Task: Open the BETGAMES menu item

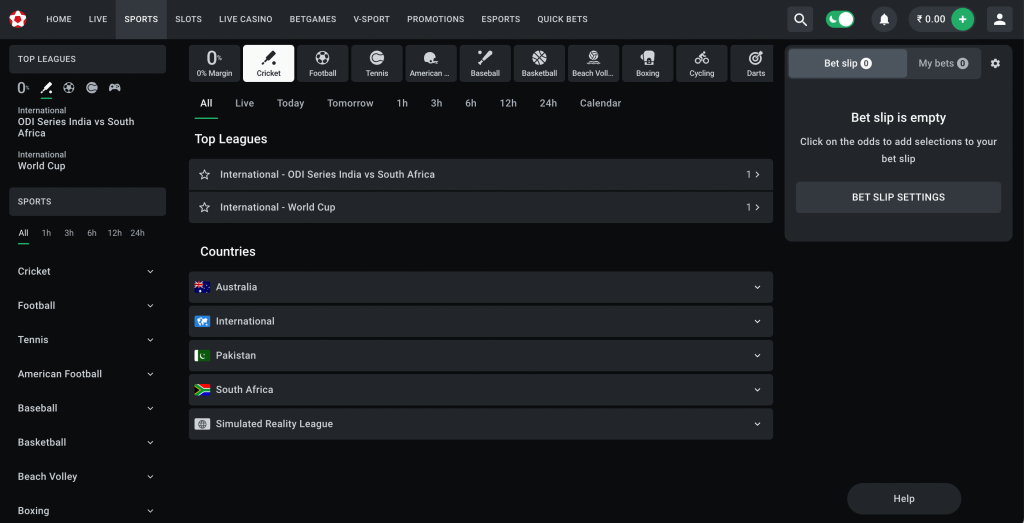Action: coord(313,20)
